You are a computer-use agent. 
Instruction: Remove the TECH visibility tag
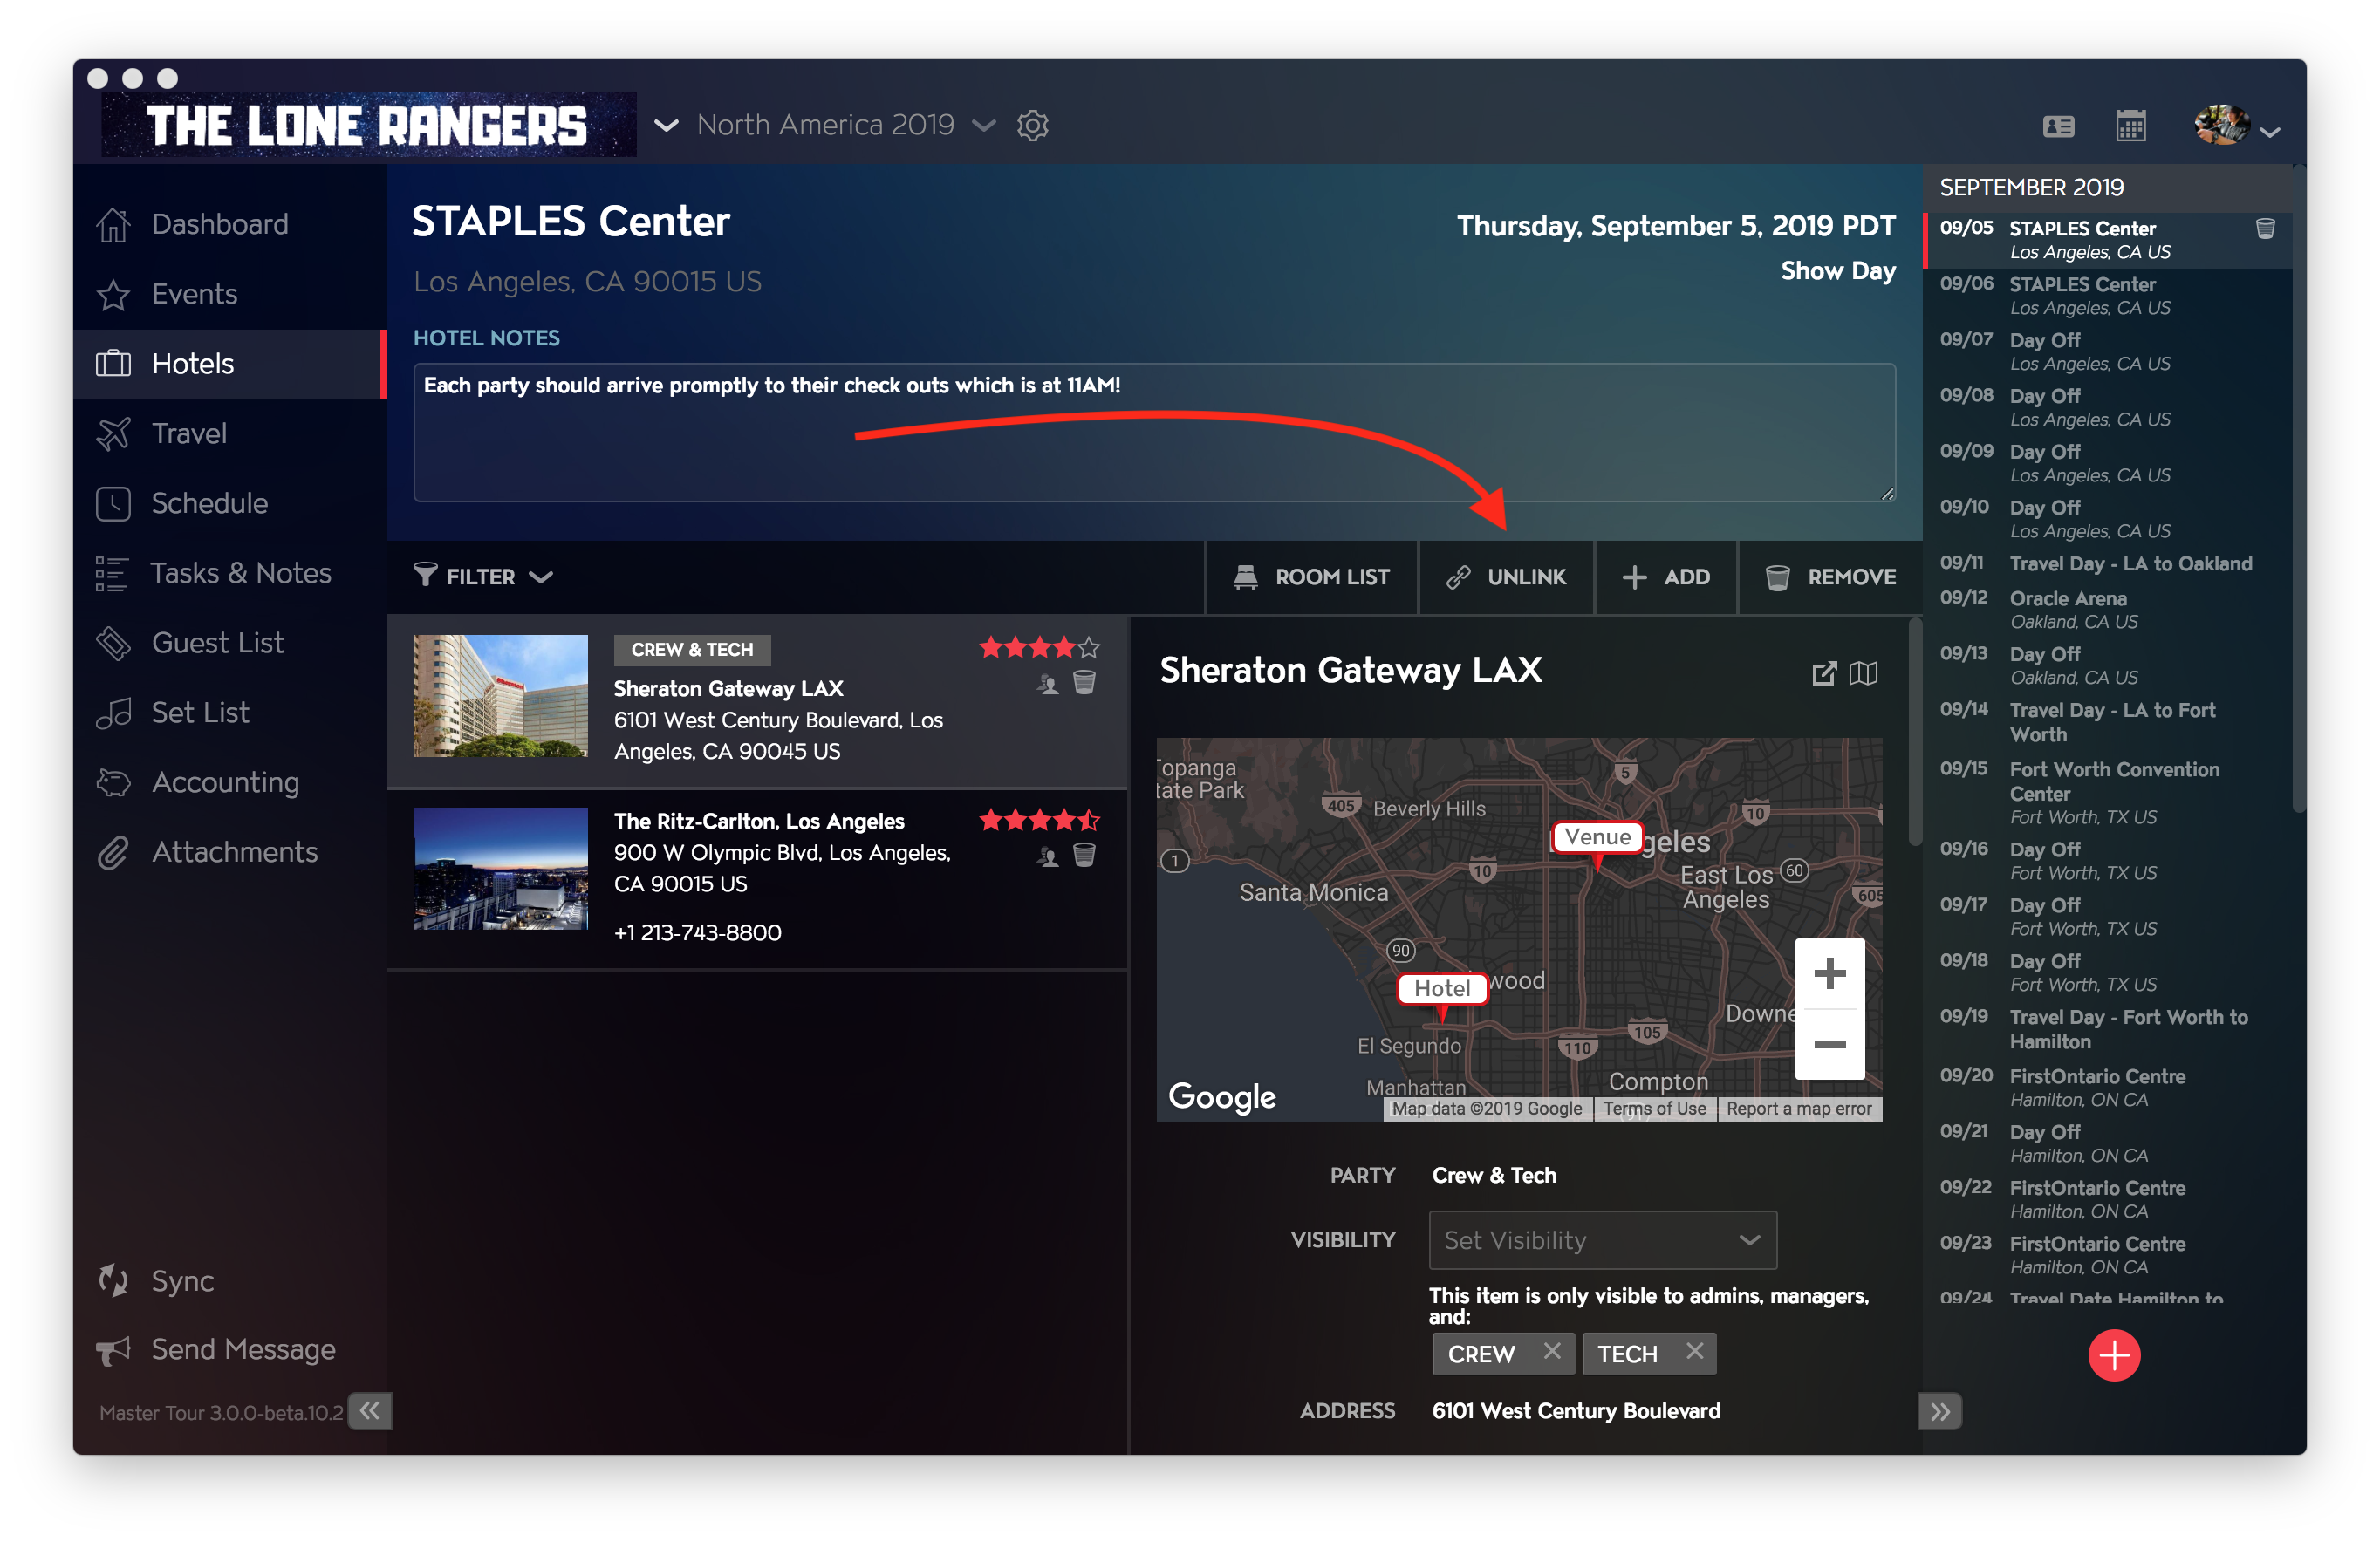point(1694,1351)
